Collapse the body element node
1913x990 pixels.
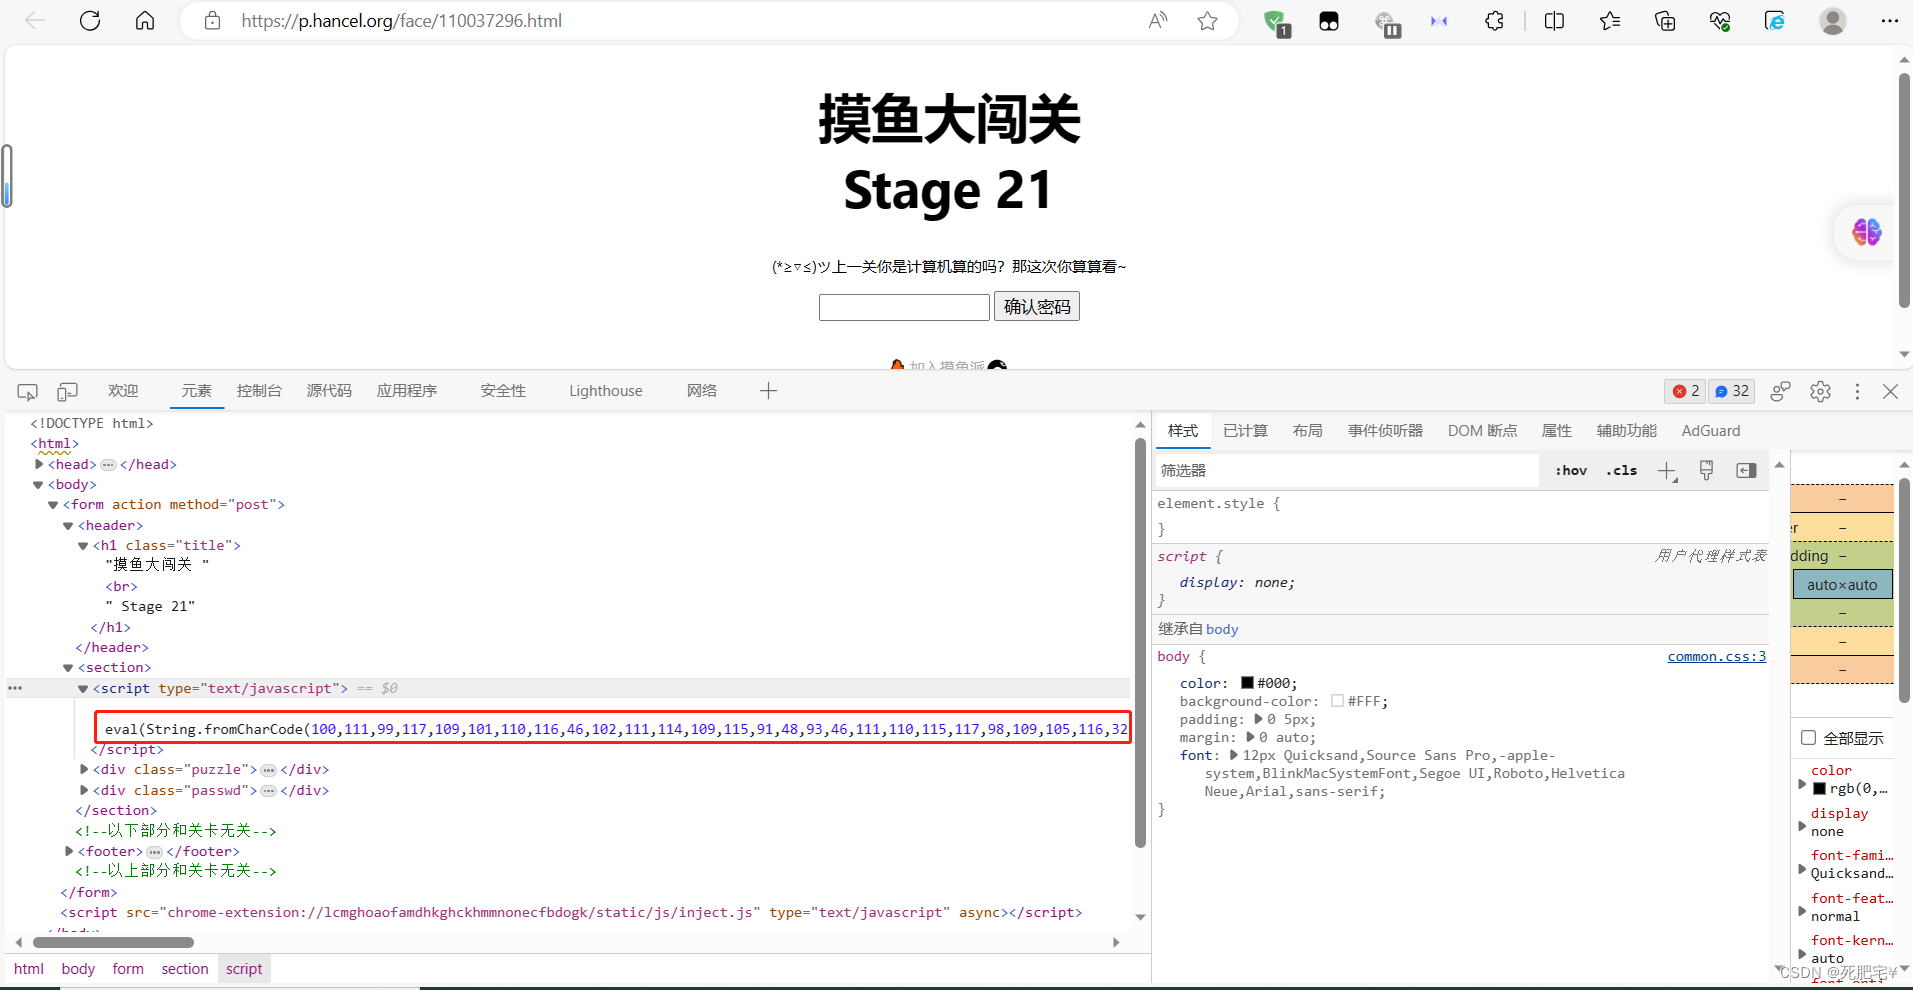[38, 485]
